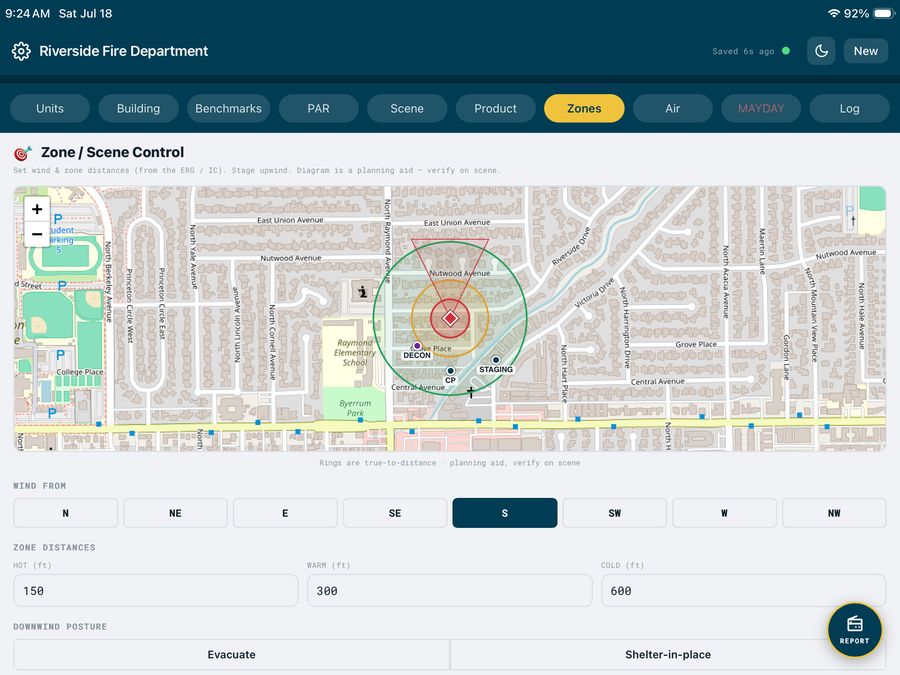This screenshot has width=900, height=675.
Task: Open the Air tab
Action: tap(673, 108)
